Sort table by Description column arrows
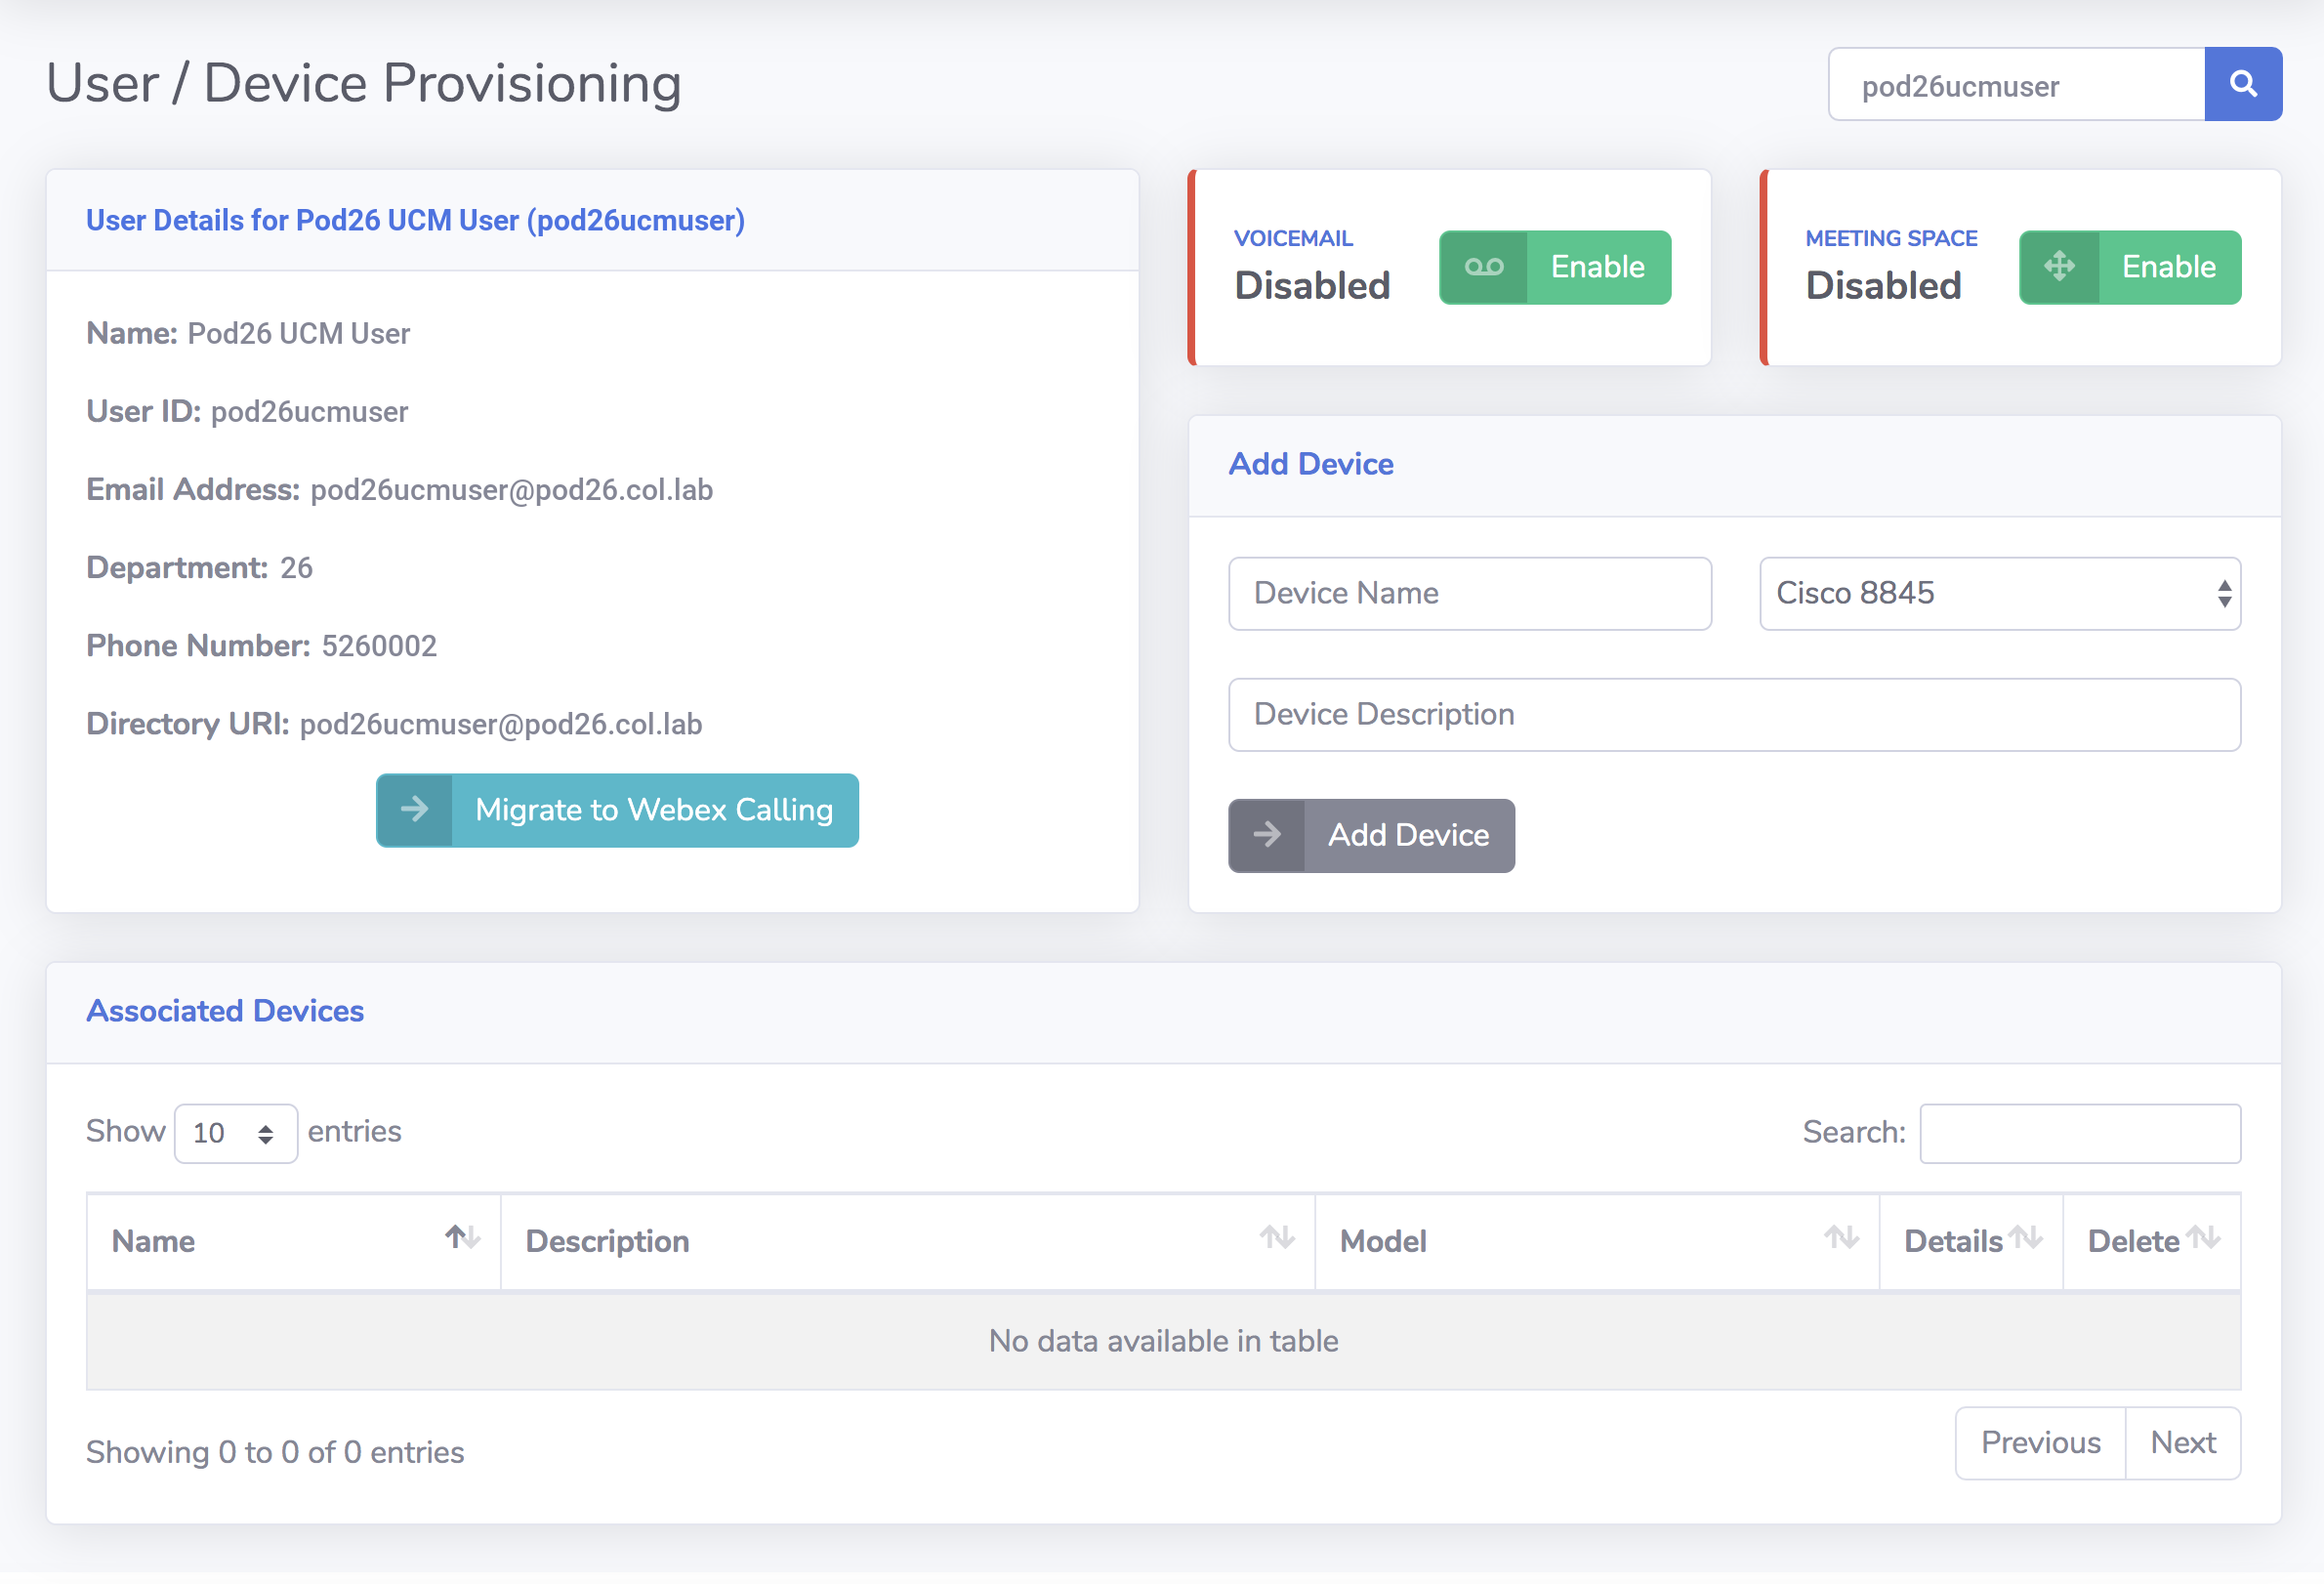This screenshot has width=2324, height=1584. click(1276, 1238)
